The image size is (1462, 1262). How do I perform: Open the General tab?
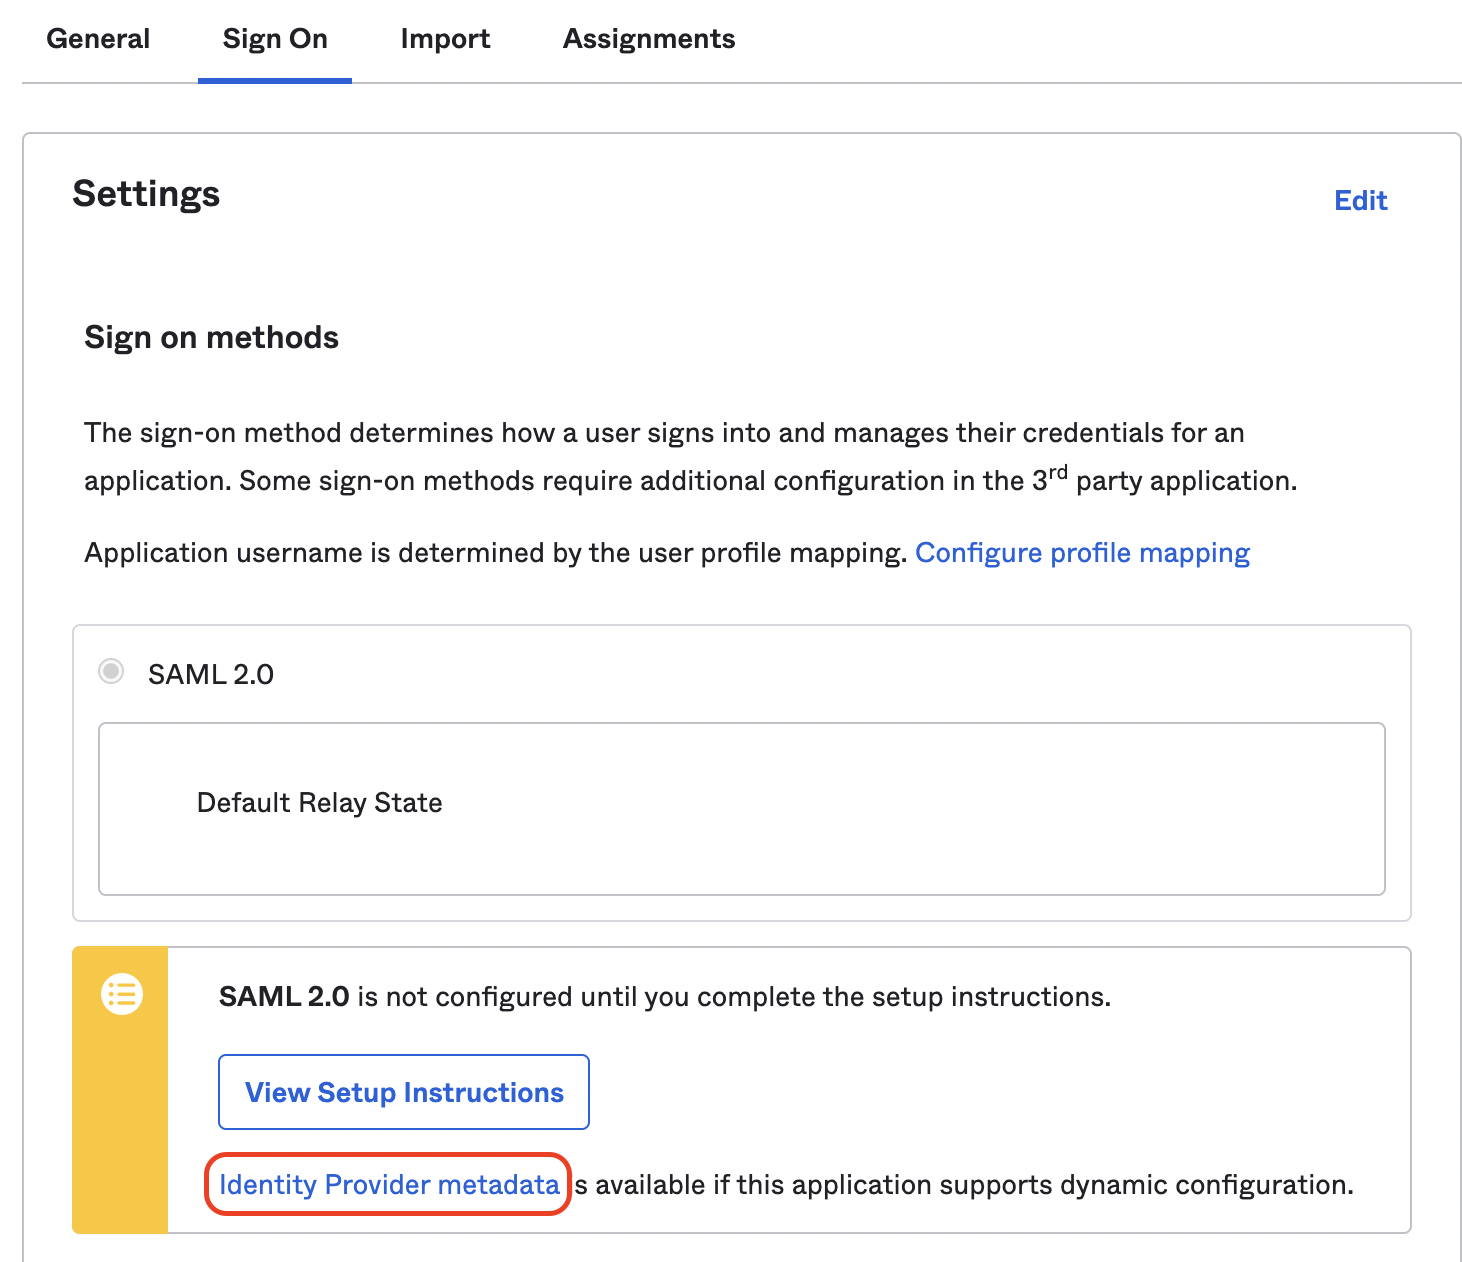[x=98, y=39]
